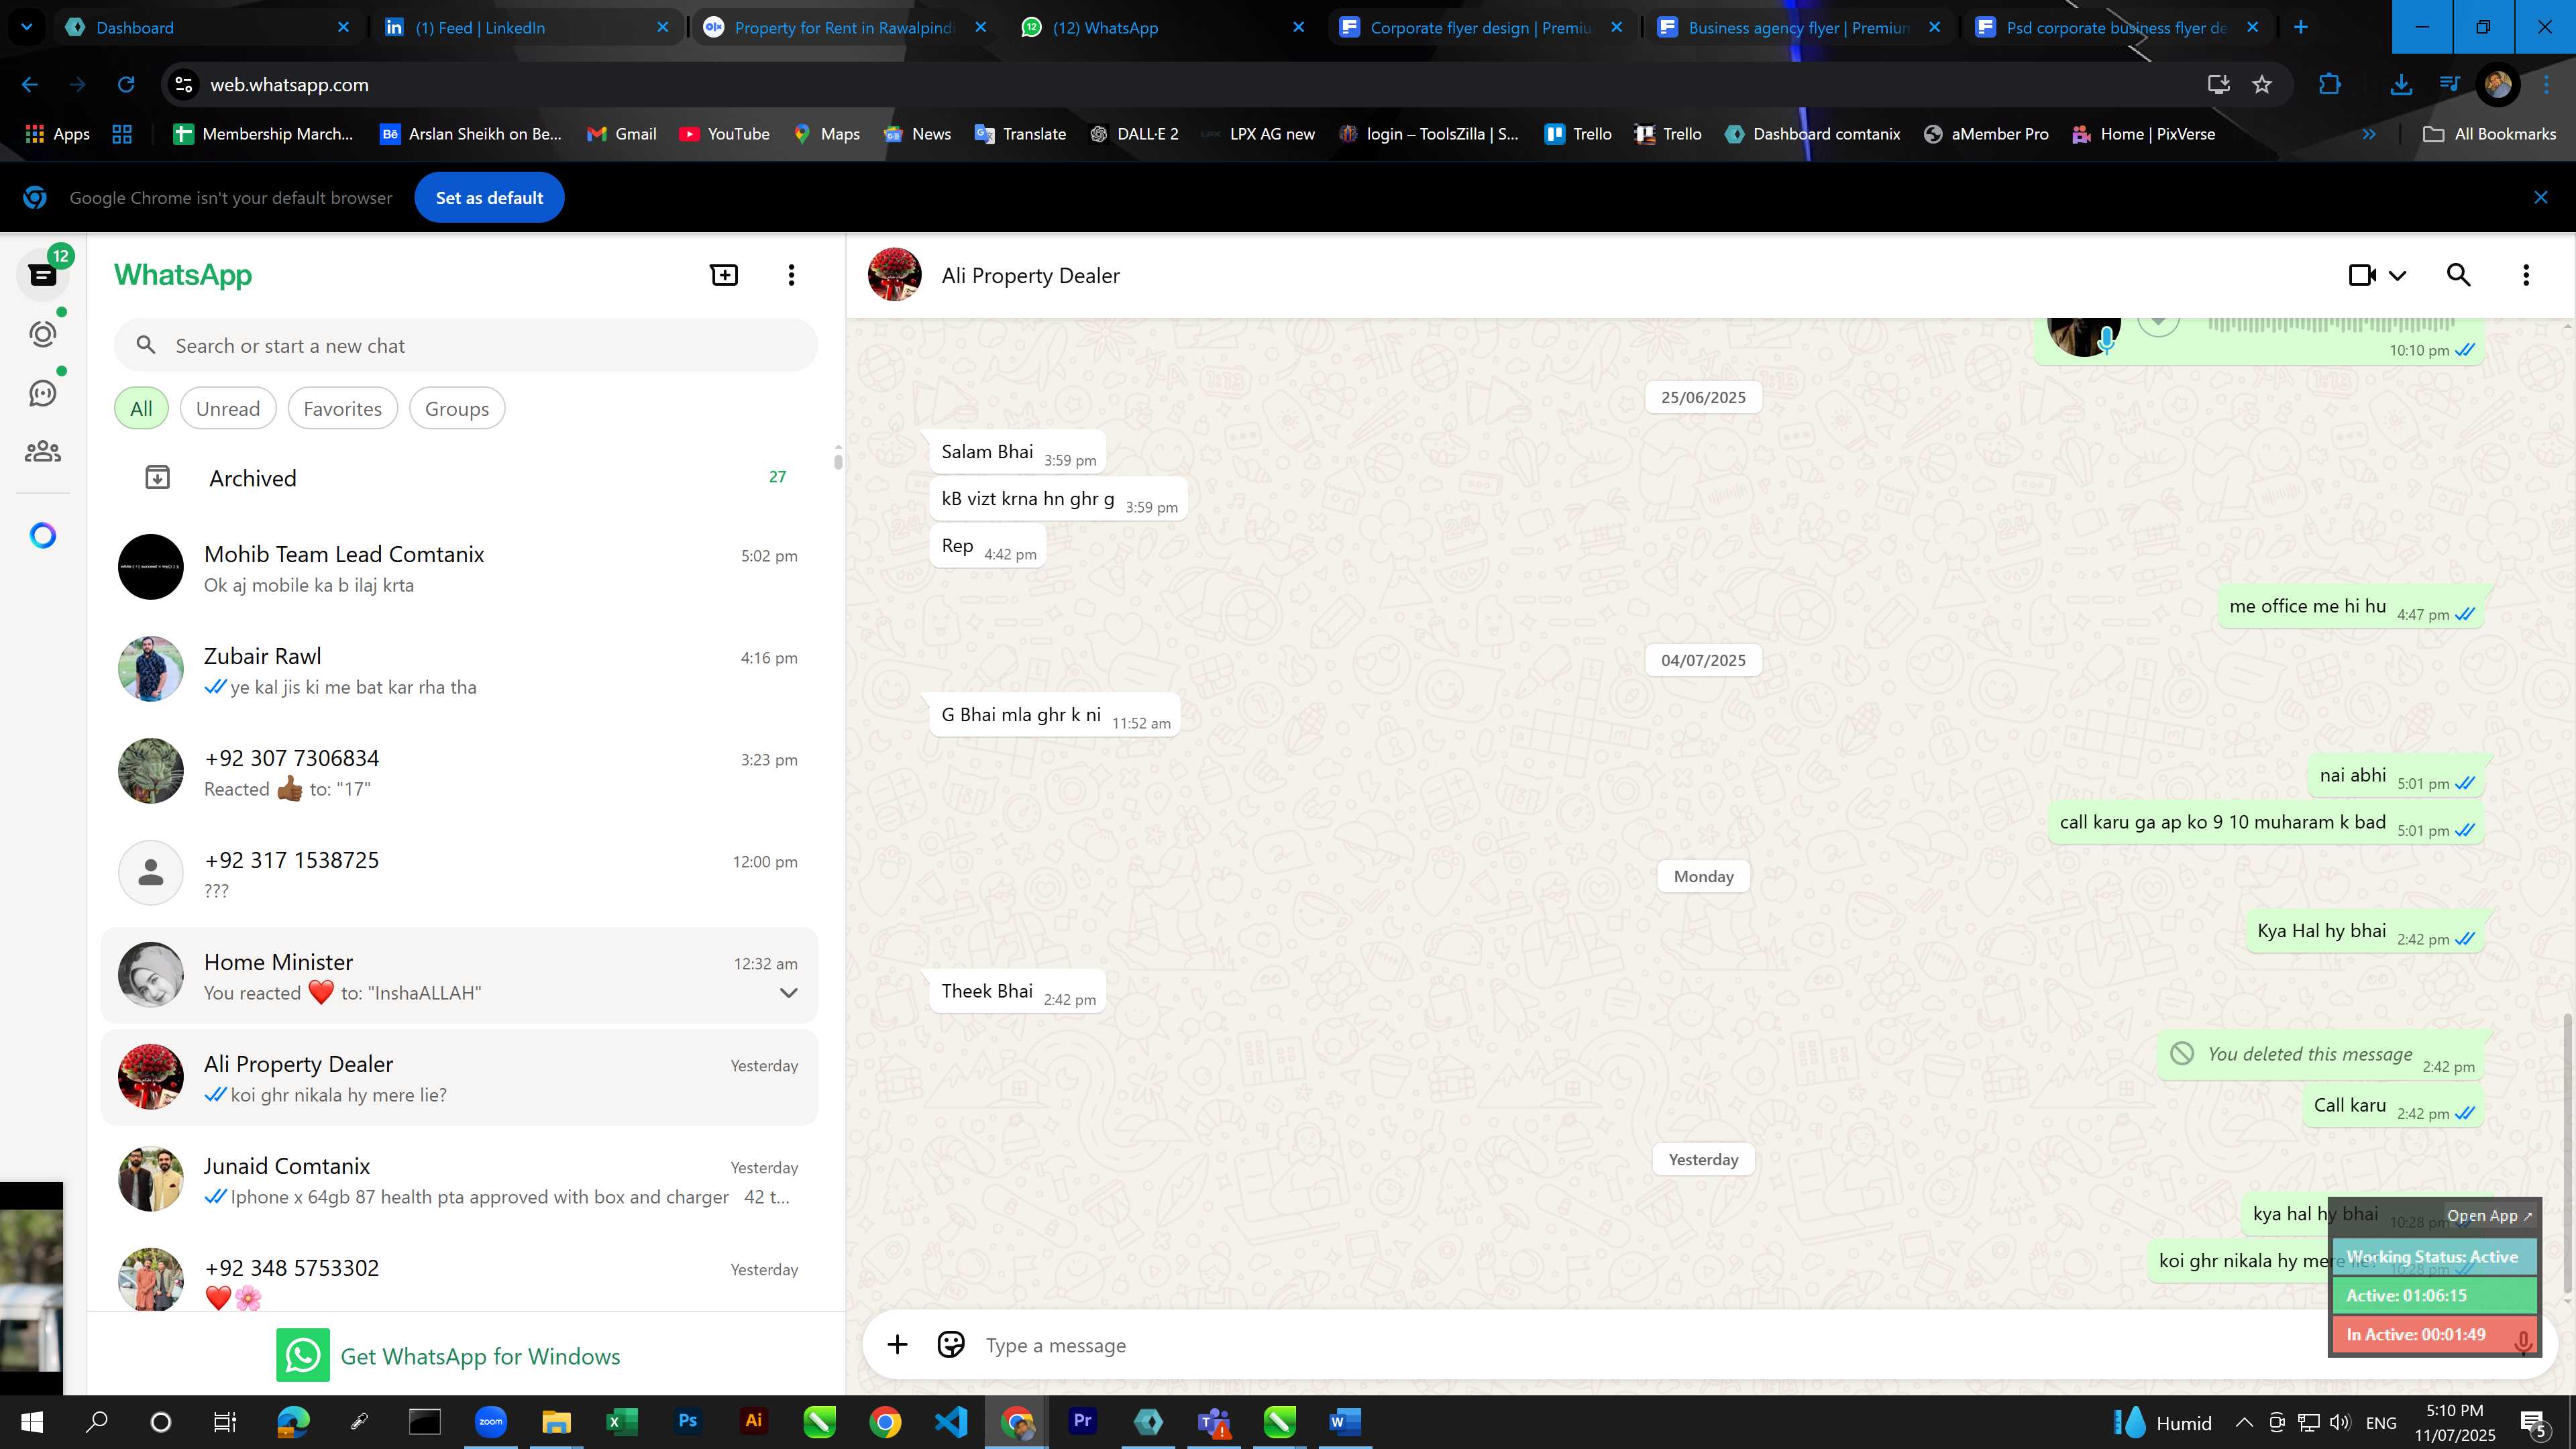
Task: Dismiss the default browser notification bar
Action: click(x=2541, y=198)
